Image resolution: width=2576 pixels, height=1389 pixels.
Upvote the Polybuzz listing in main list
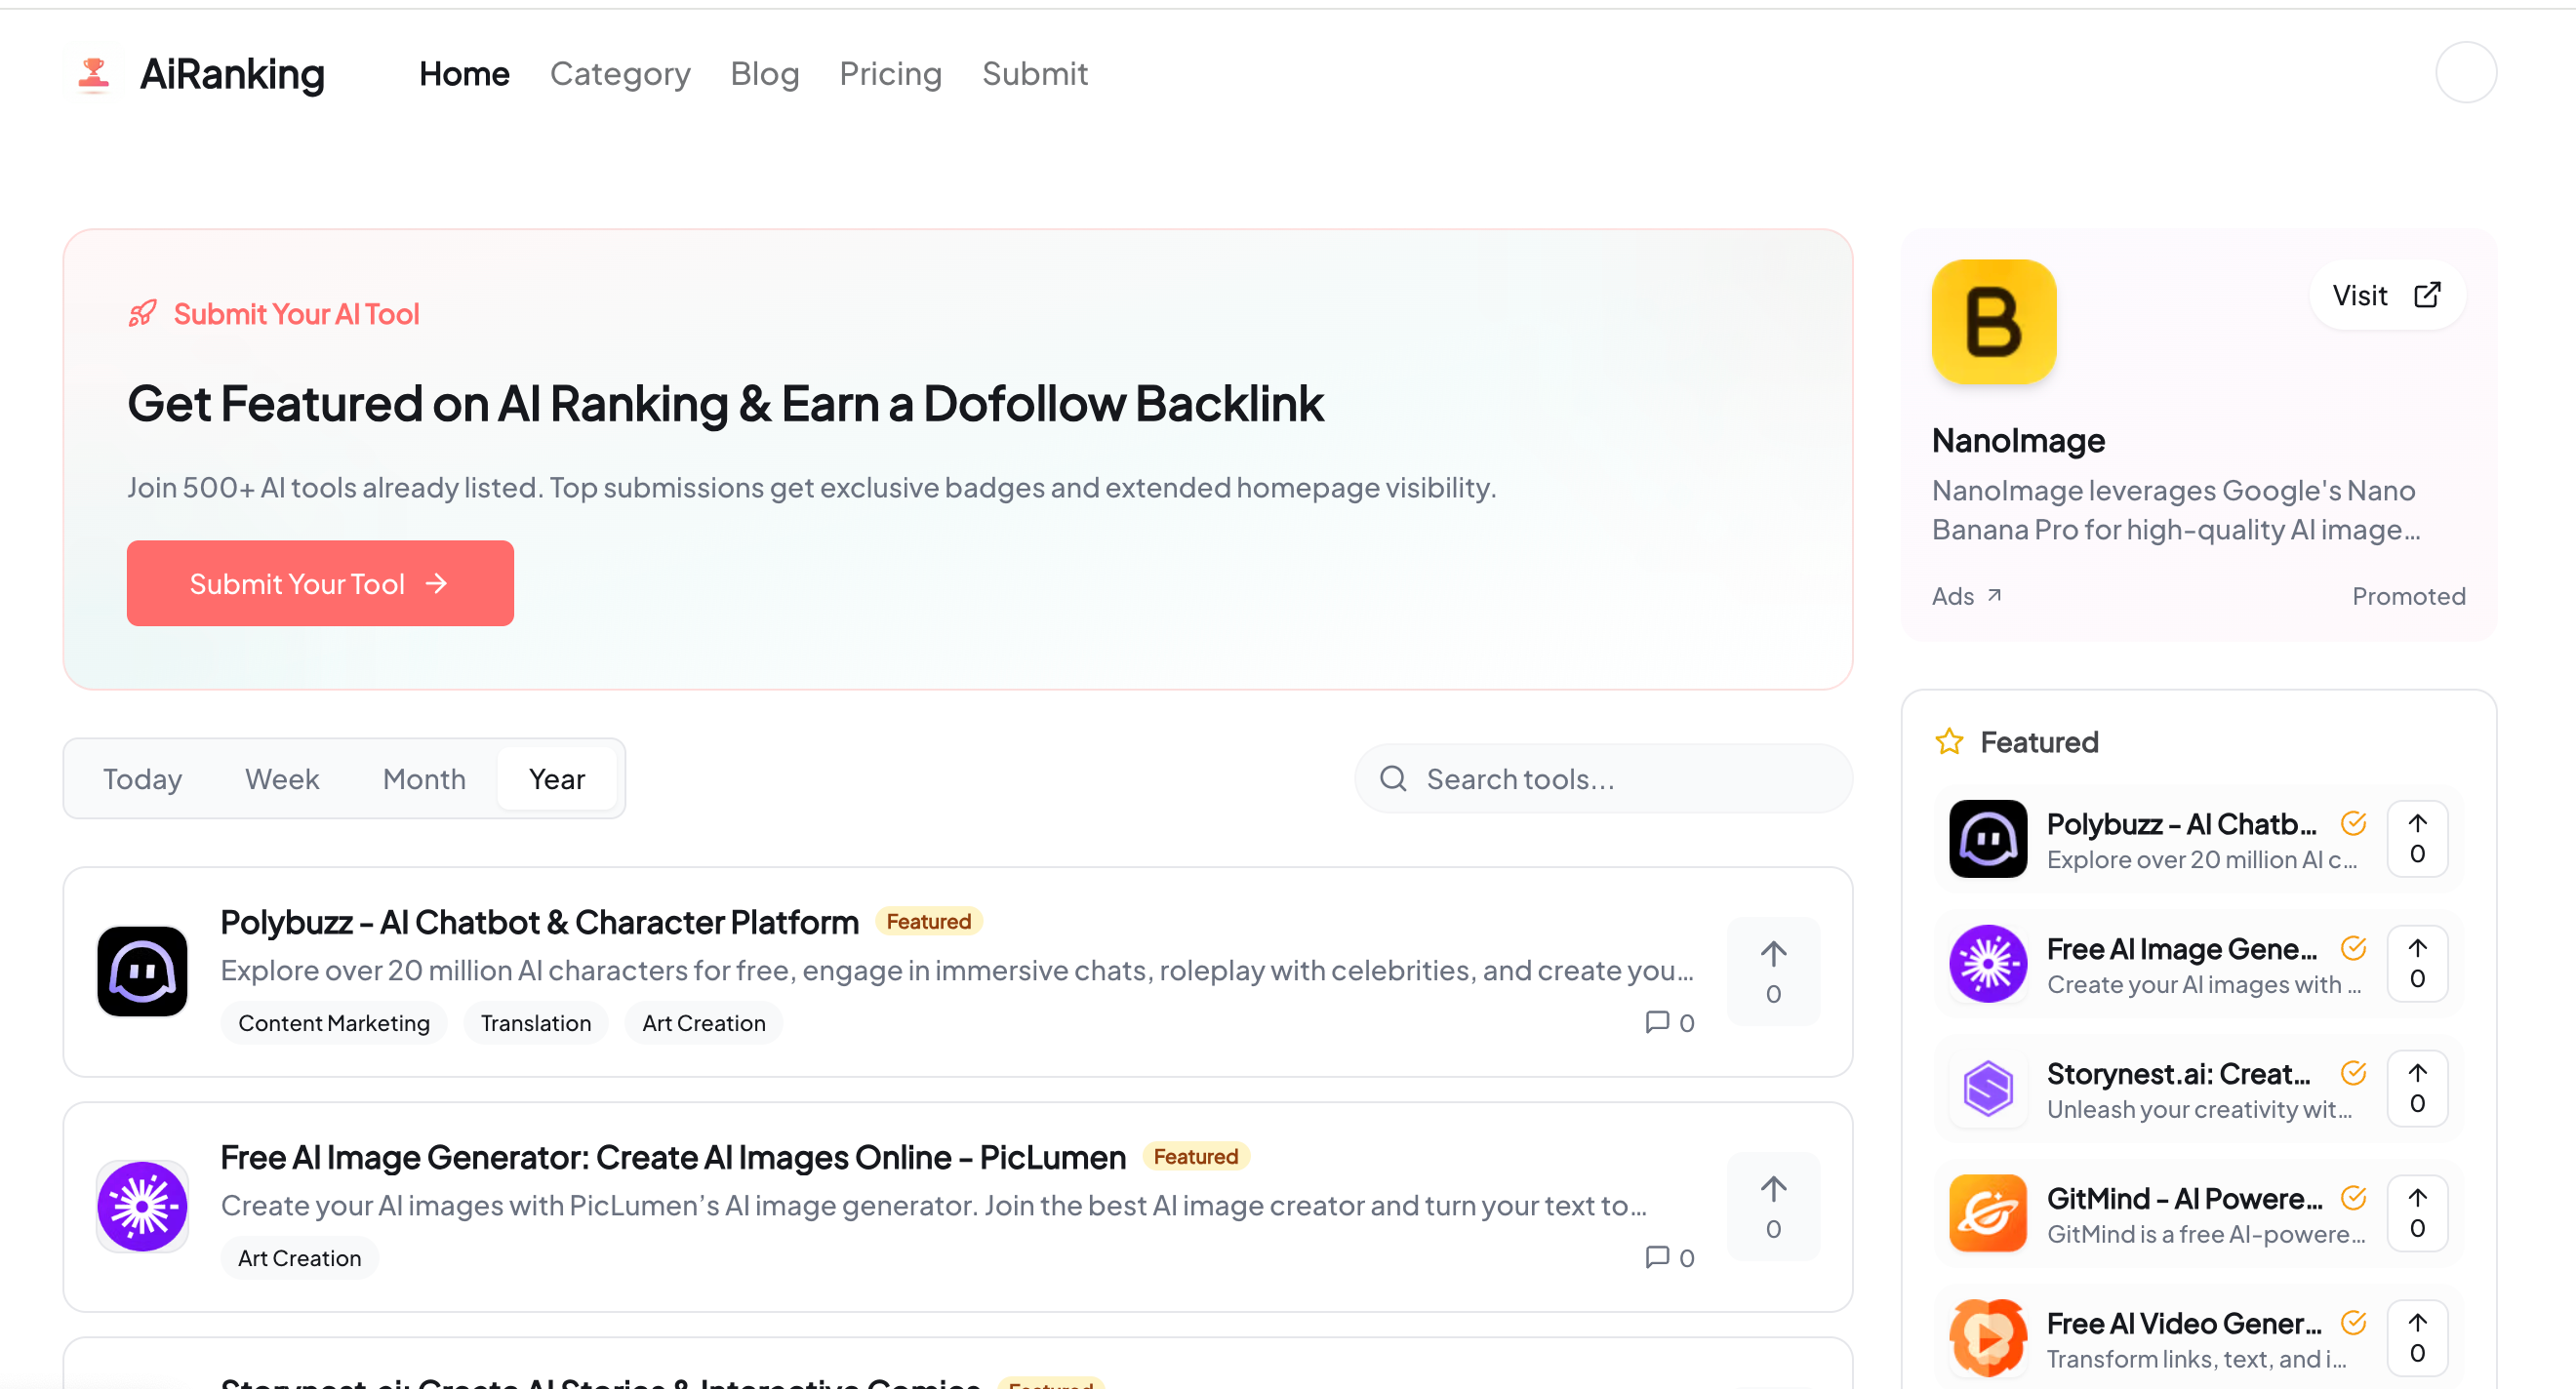pos(1772,971)
